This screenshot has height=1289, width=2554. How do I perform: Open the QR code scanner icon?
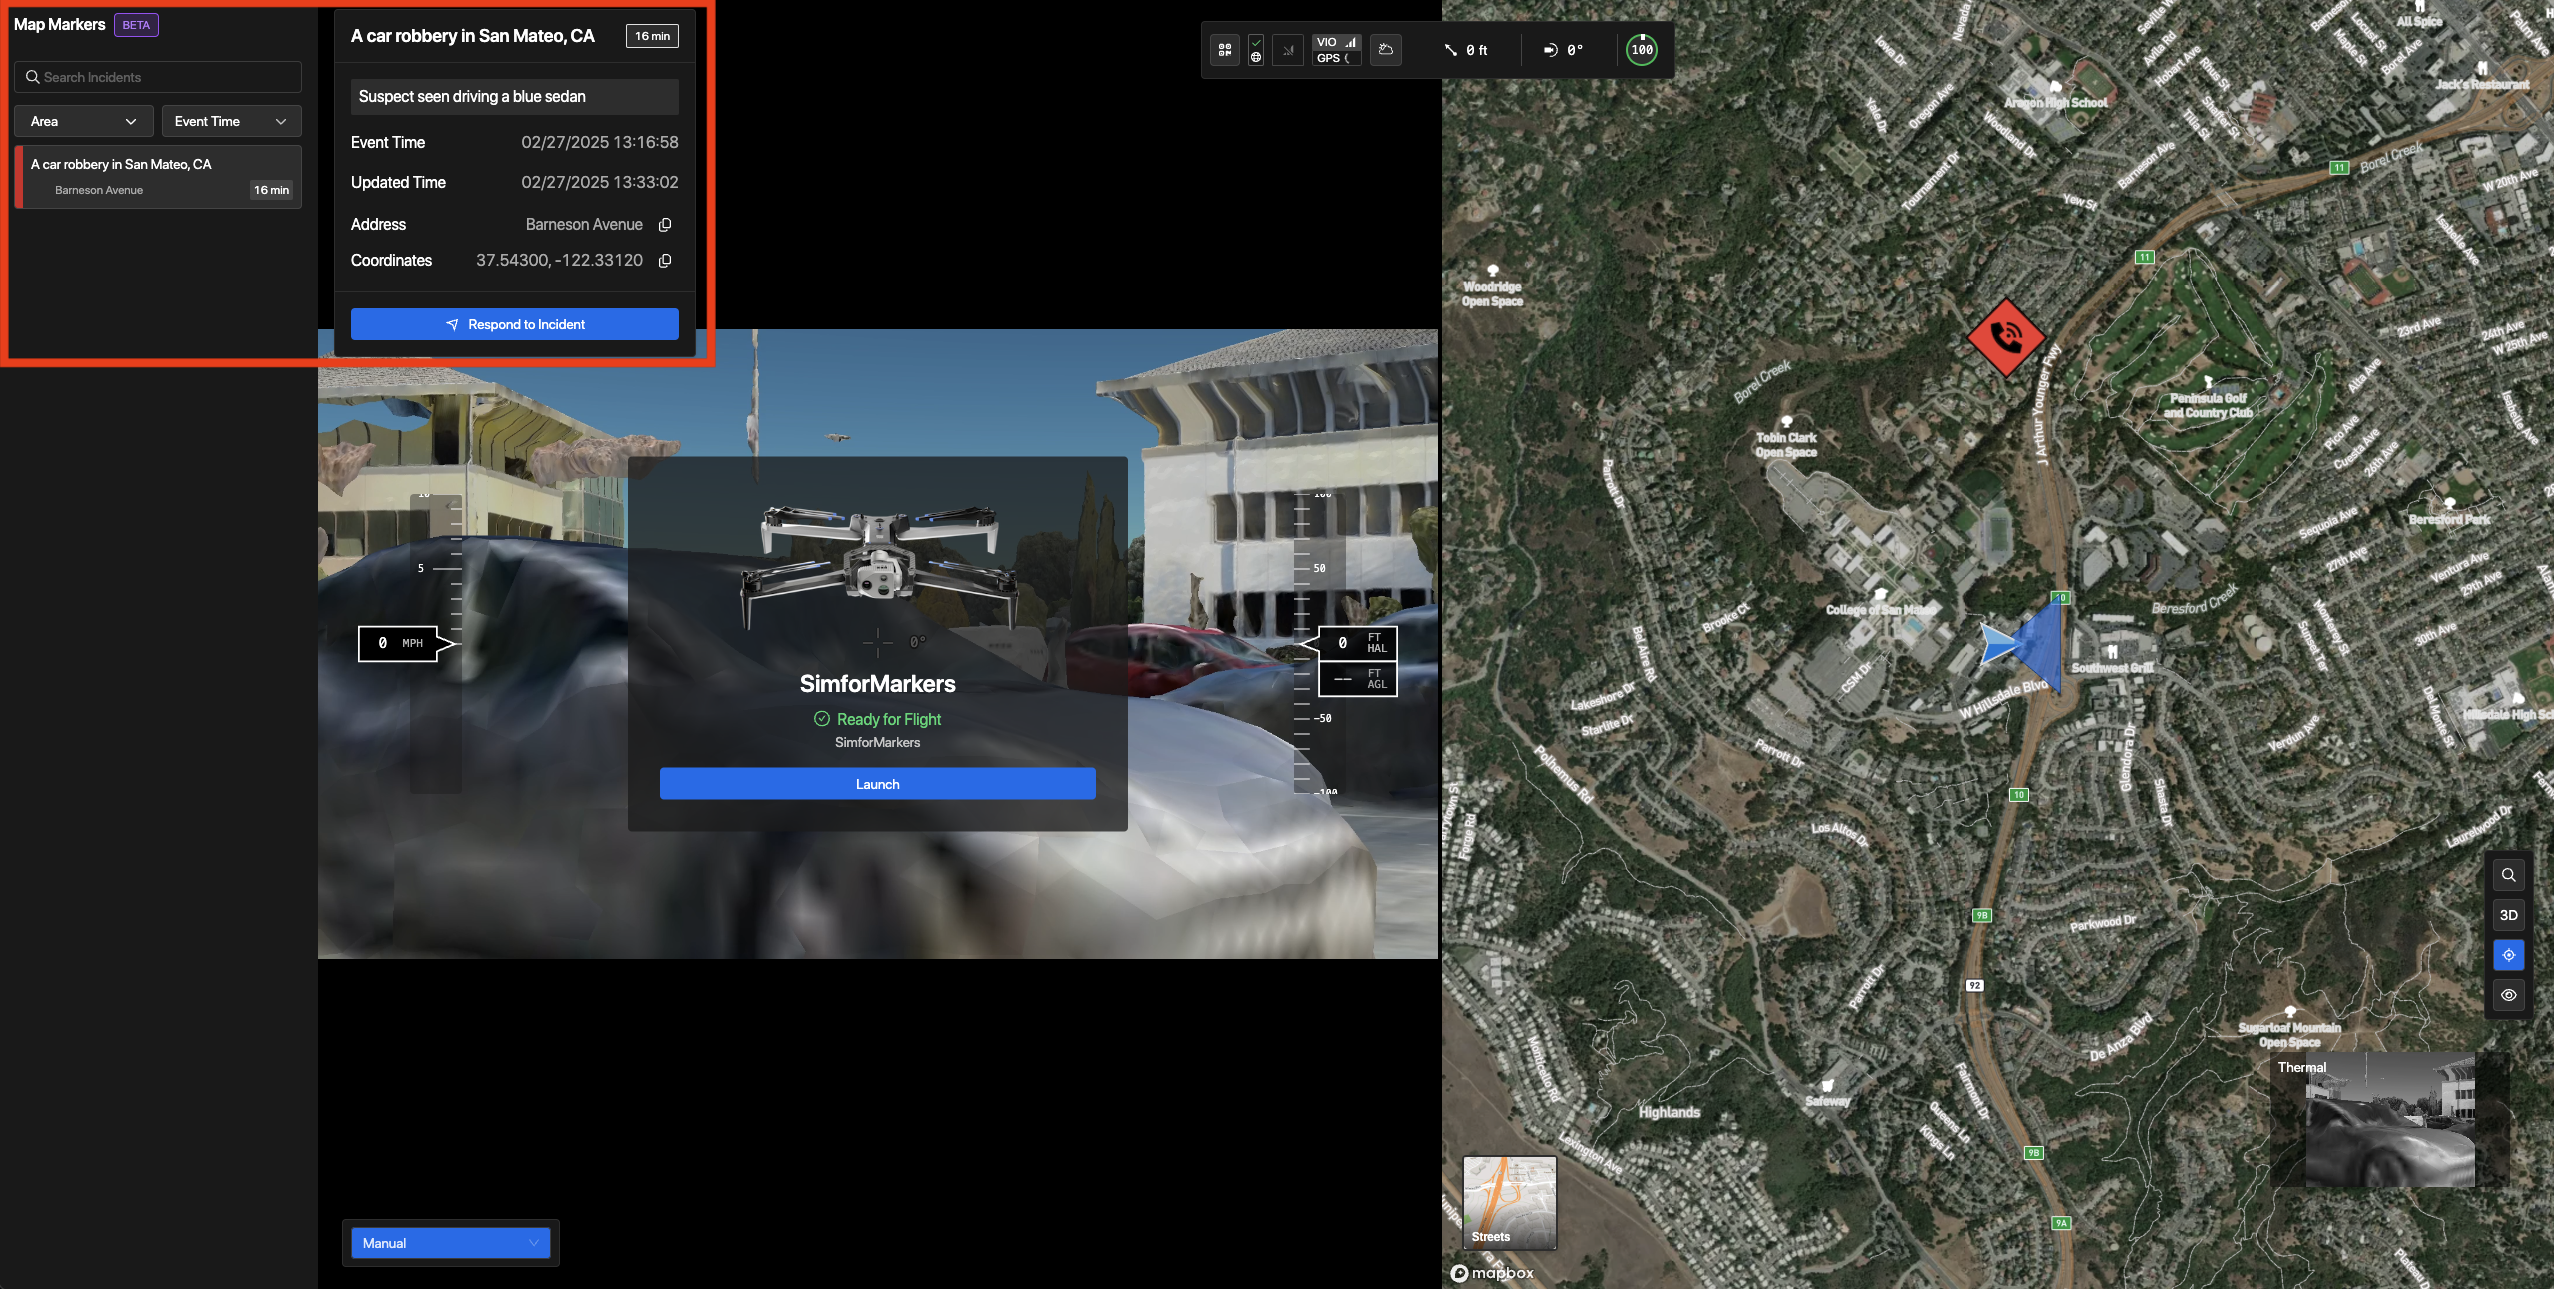point(1224,50)
